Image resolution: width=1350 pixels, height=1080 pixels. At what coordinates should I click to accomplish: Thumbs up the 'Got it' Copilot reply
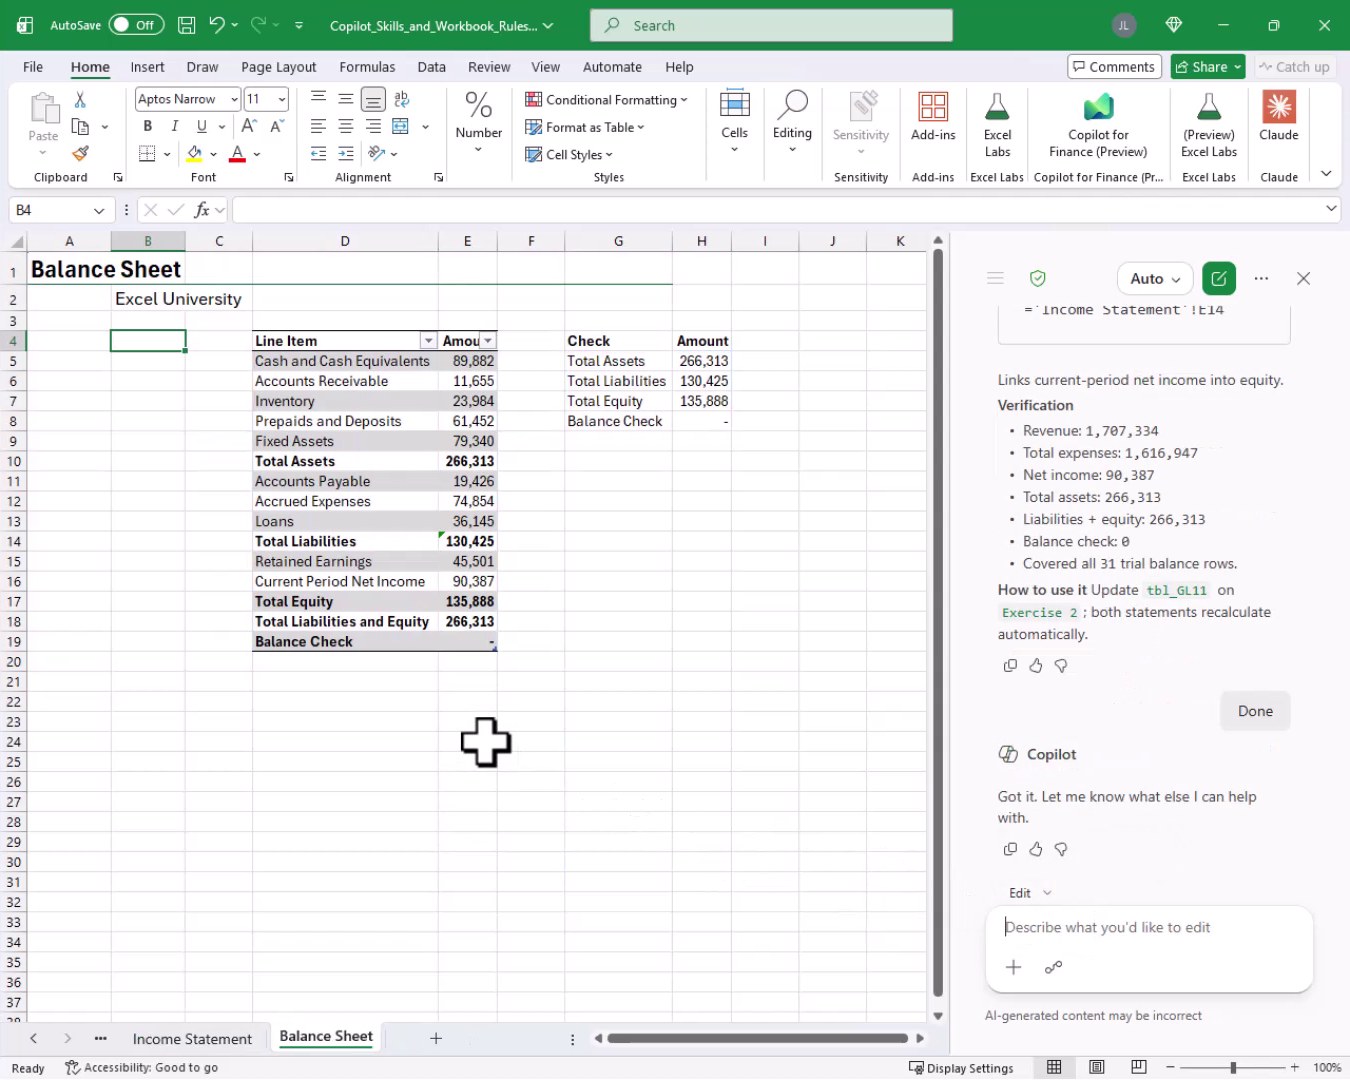1036,849
